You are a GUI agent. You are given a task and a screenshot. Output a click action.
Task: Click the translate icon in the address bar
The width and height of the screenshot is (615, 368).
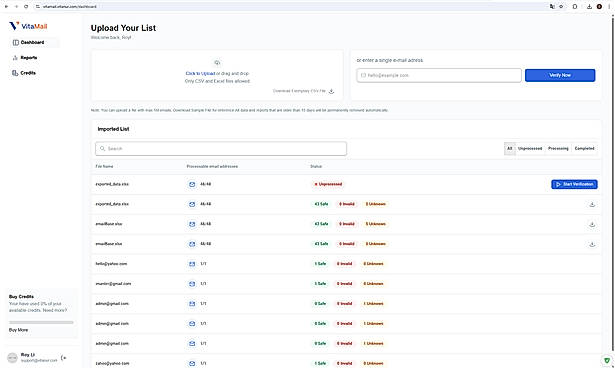[552, 7]
